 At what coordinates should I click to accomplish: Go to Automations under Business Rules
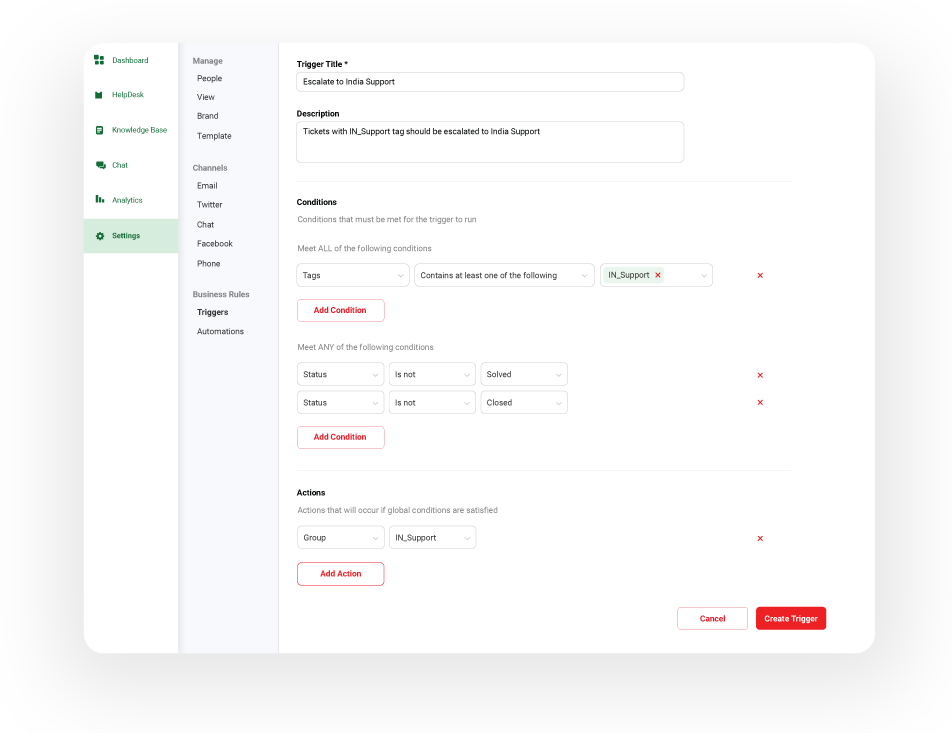[x=220, y=331]
